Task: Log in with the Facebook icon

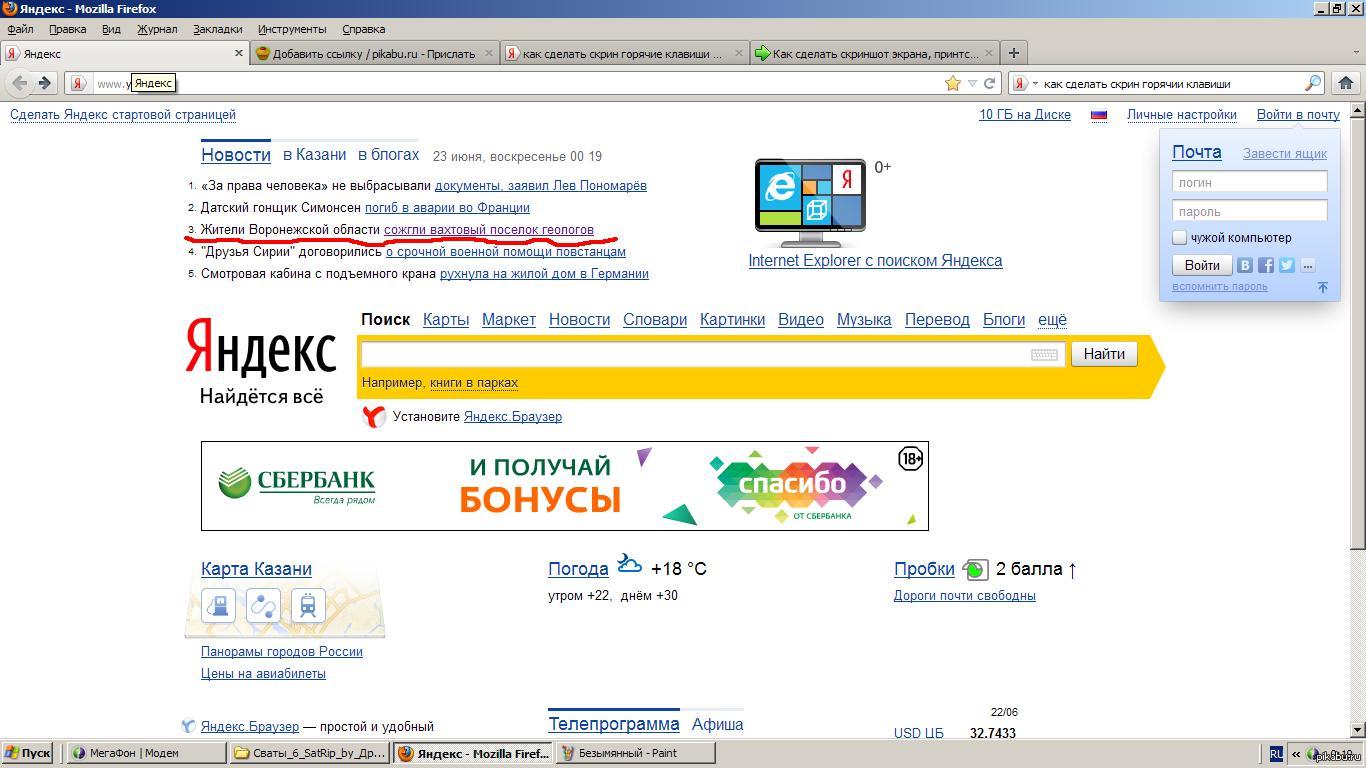Action: [x=1266, y=265]
